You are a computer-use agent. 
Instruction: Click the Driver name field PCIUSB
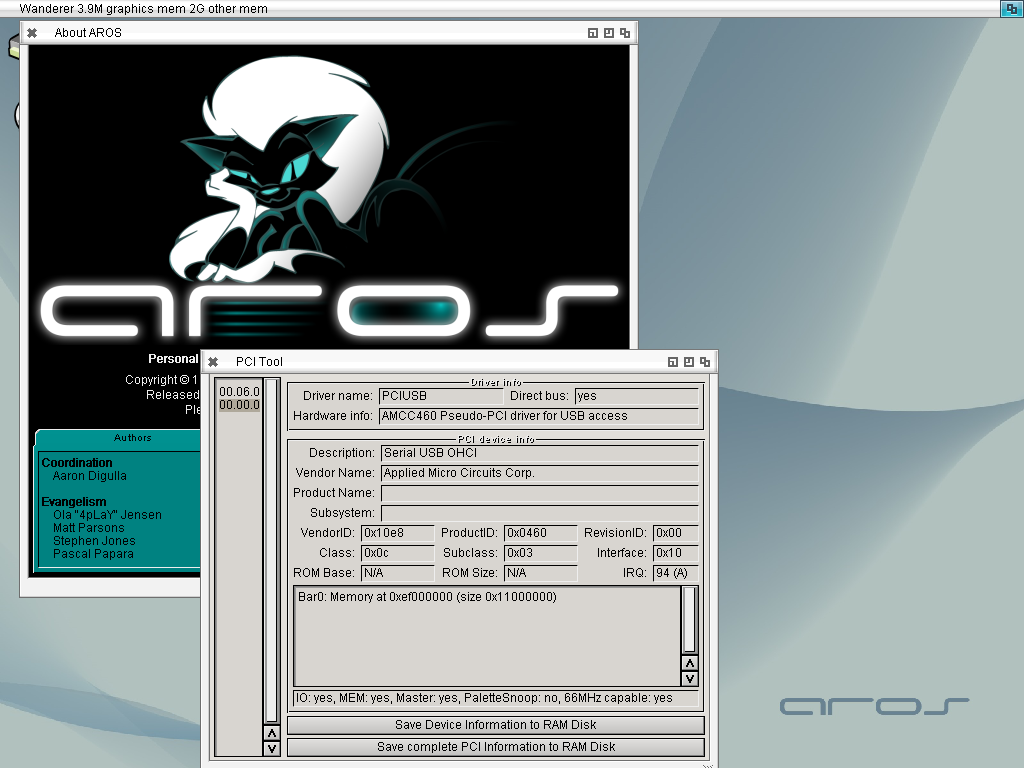pos(441,396)
